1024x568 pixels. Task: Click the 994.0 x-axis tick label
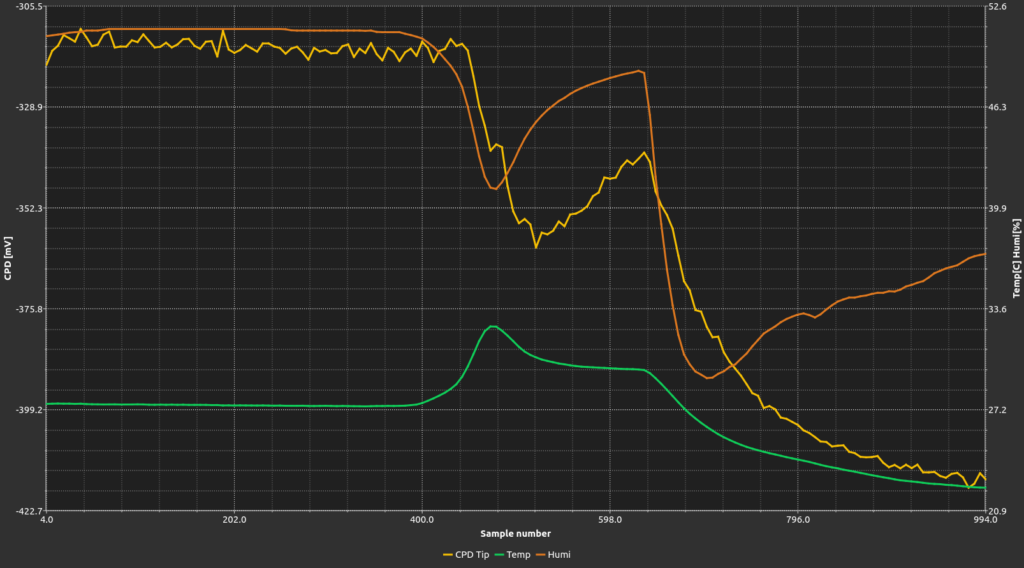[986, 520]
